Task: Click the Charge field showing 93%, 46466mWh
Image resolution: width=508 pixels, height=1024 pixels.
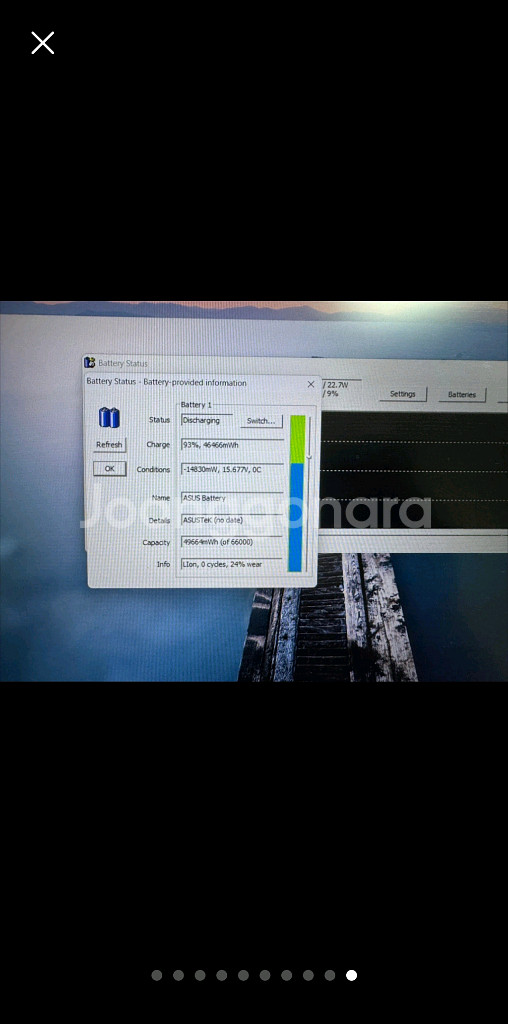Action: (232, 445)
